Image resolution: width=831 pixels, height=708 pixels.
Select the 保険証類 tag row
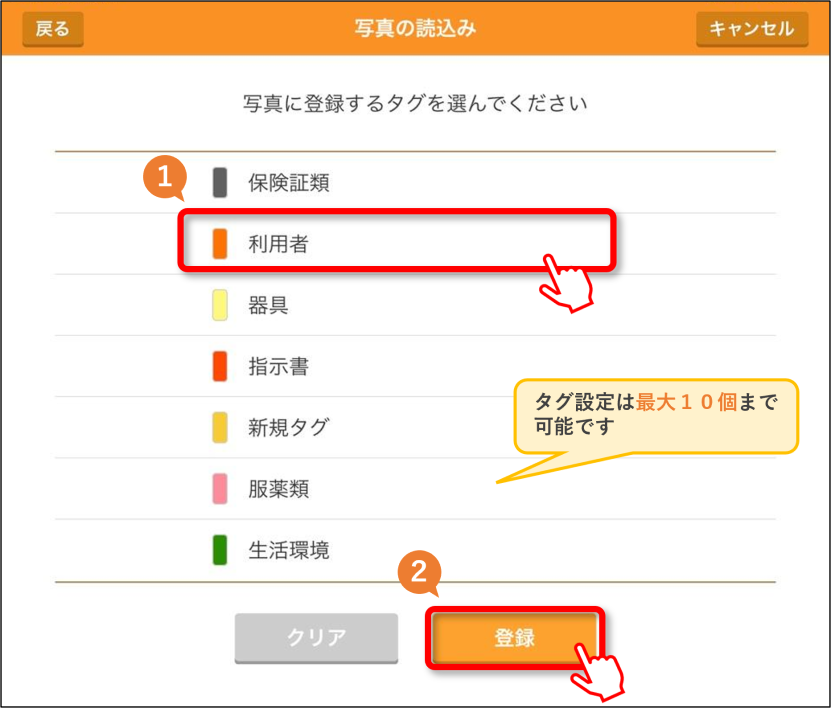[x=415, y=182]
